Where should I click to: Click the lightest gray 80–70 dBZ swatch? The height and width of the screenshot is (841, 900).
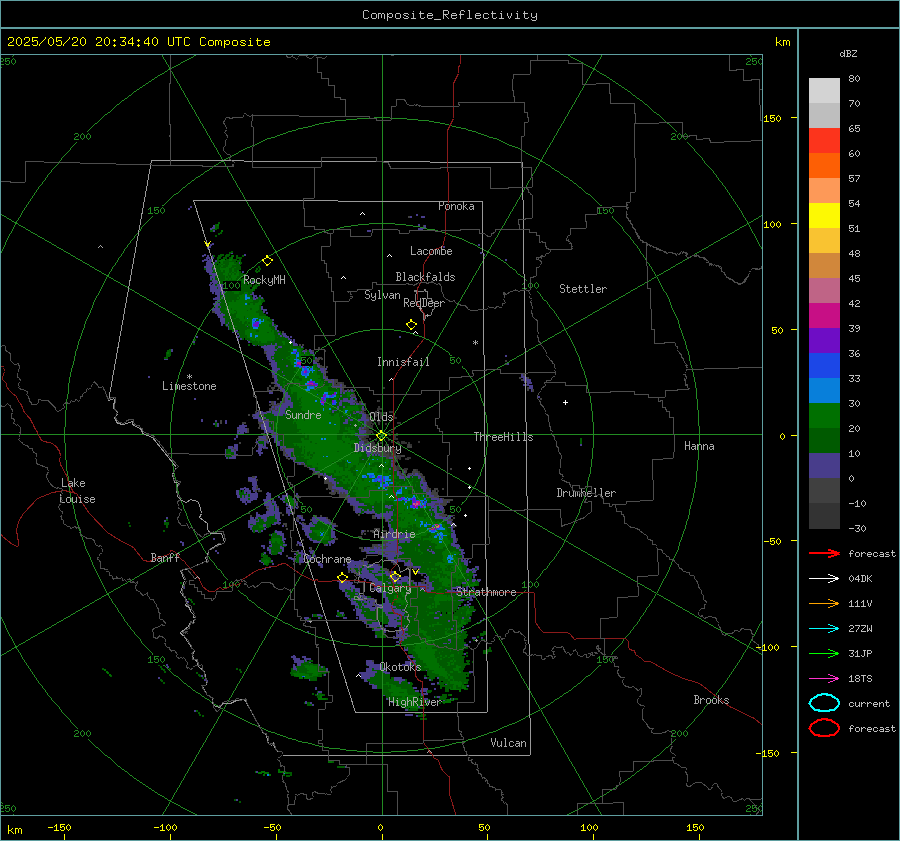tap(824, 90)
